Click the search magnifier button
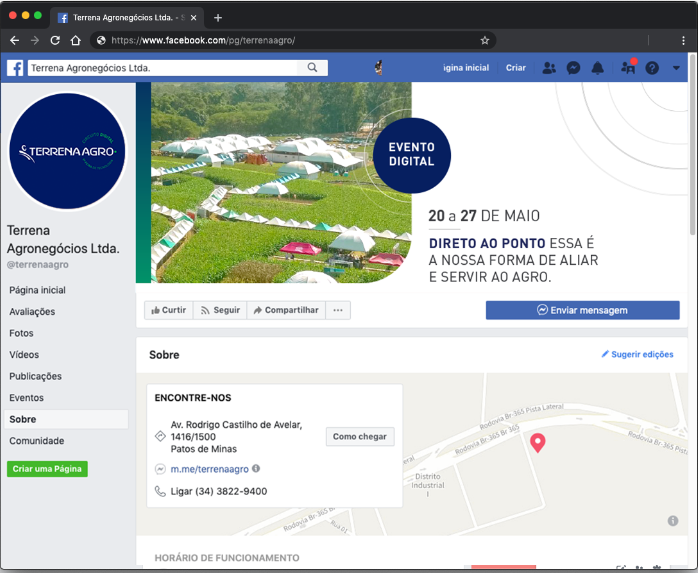698x573 pixels. [x=312, y=68]
